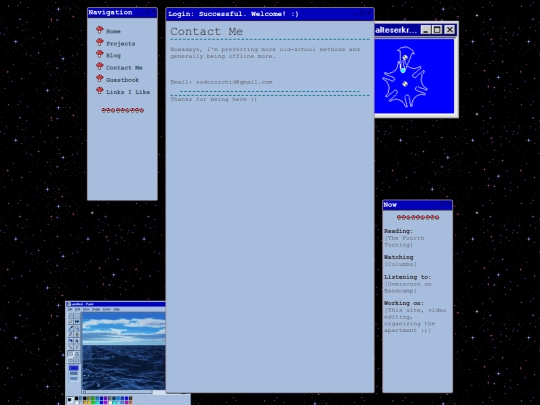Visit the Guestbook page

click(x=122, y=80)
